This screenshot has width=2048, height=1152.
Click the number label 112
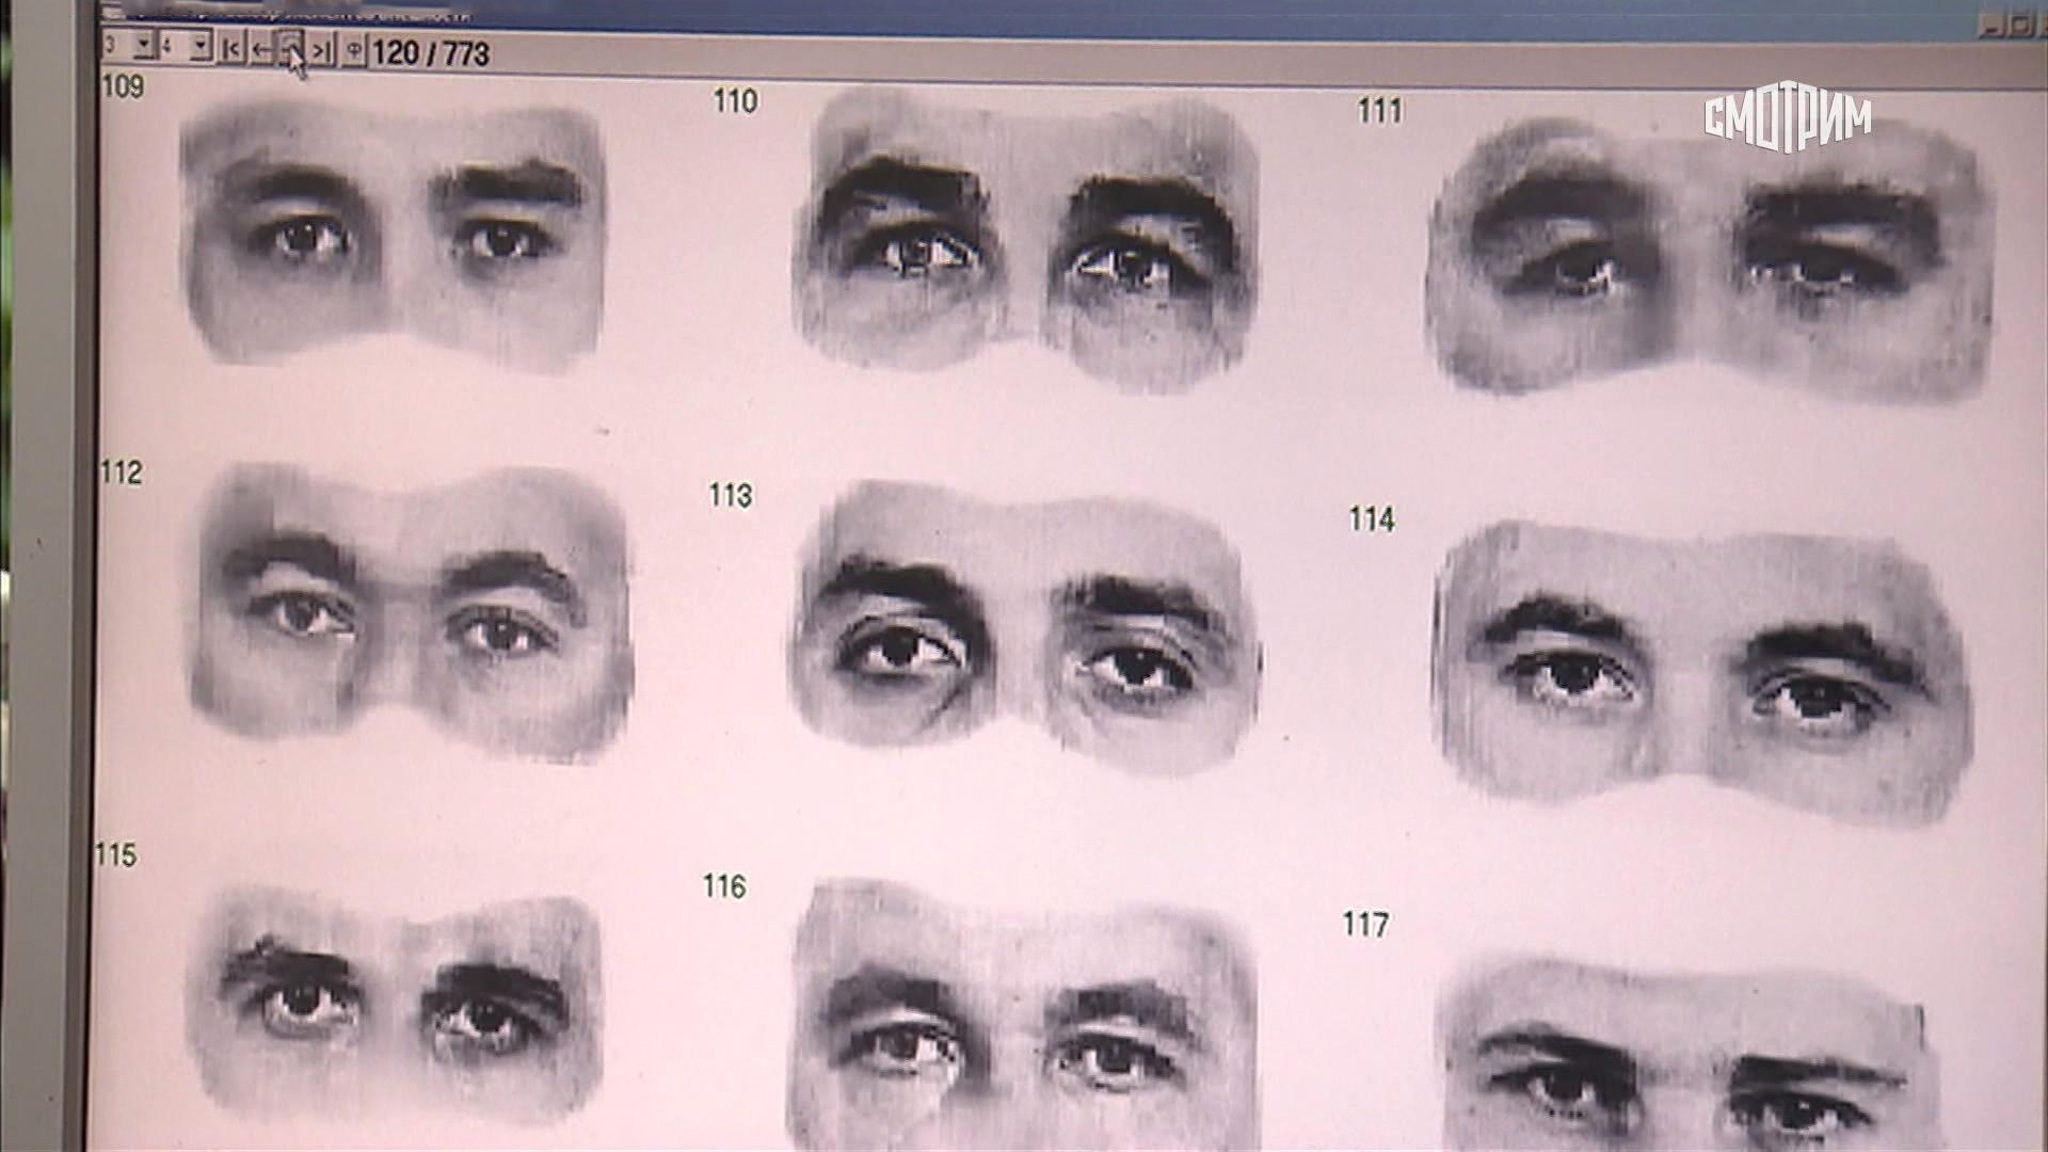tap(121, 472)
